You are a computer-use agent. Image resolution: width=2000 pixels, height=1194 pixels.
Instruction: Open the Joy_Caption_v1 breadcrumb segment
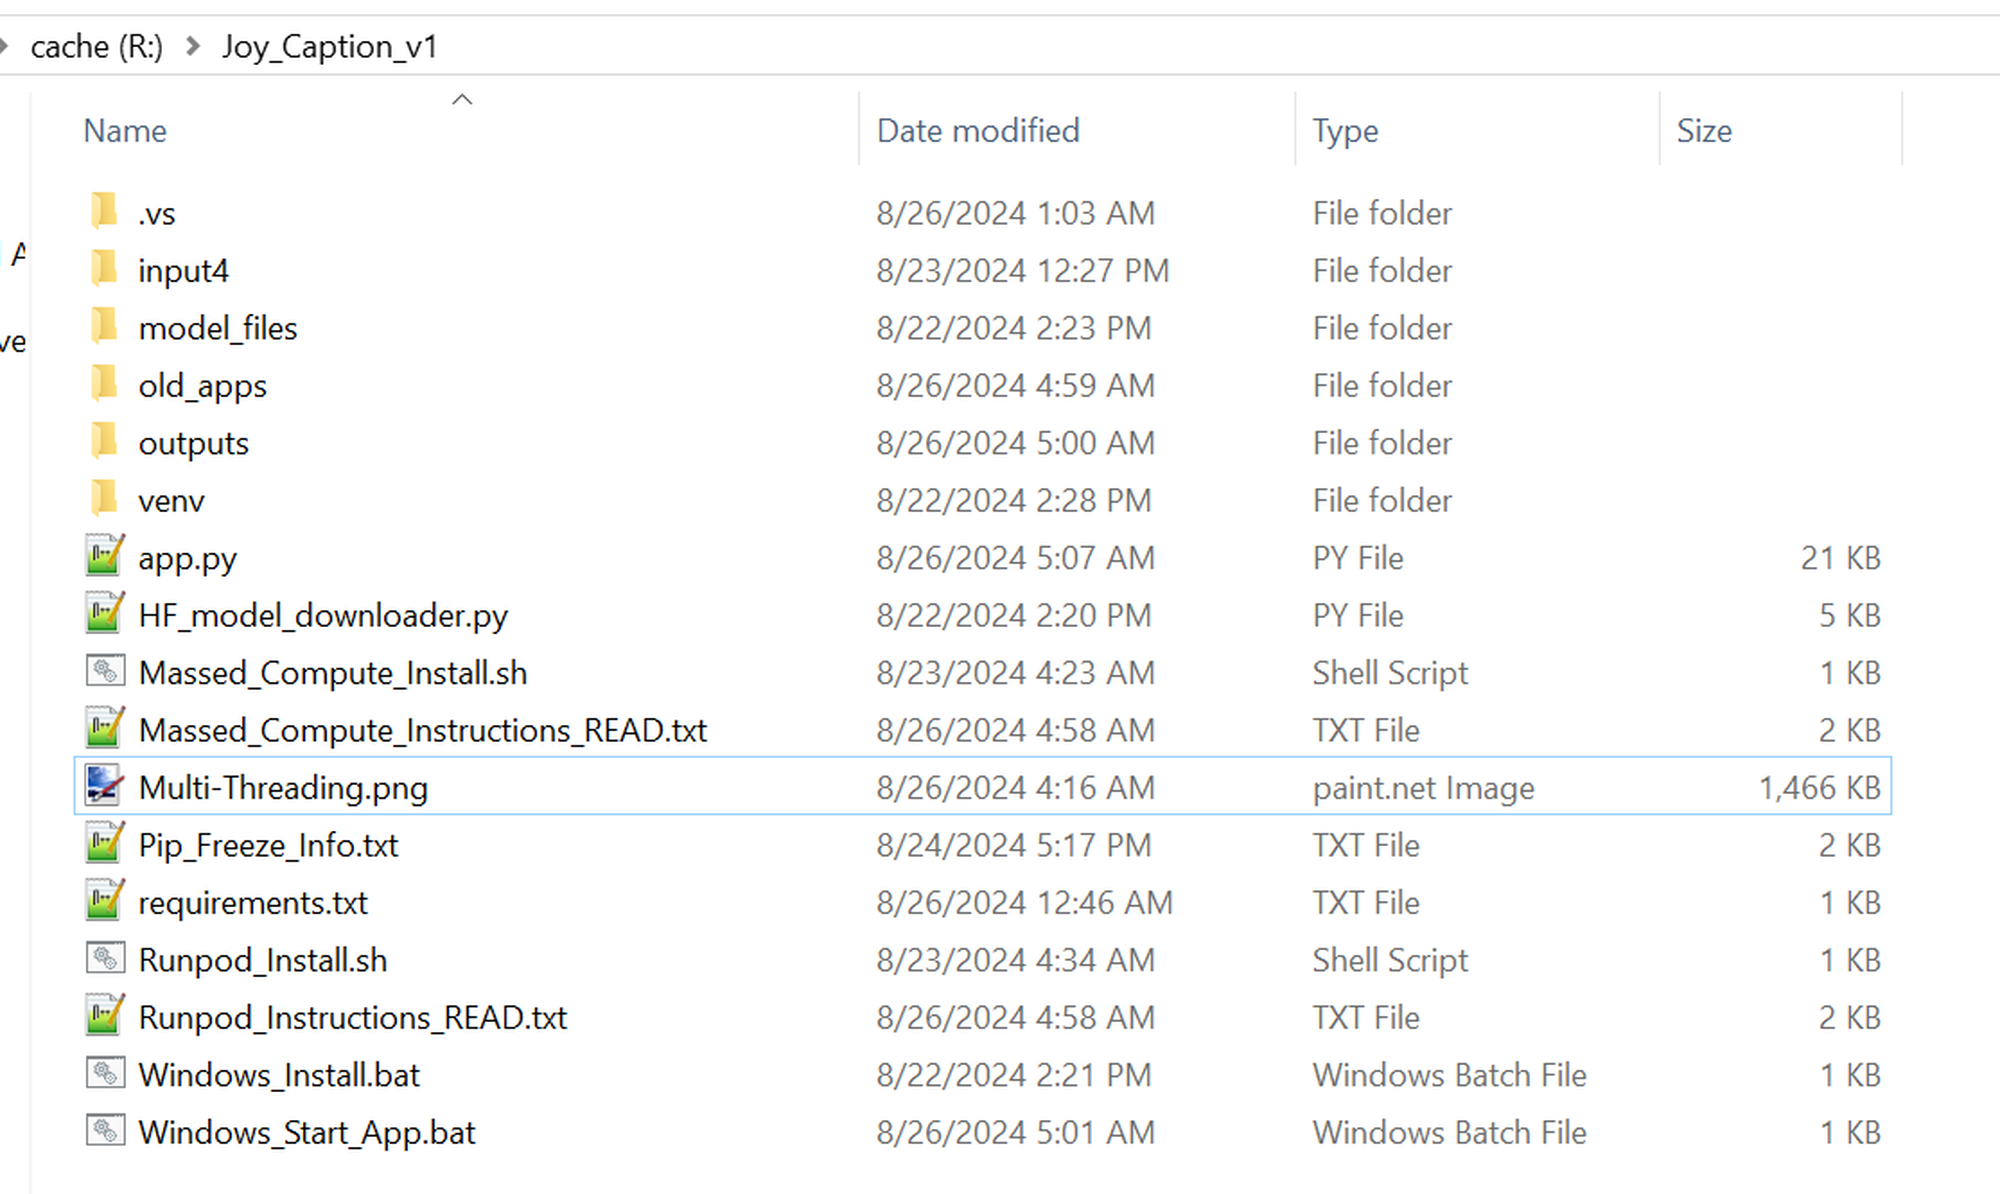point(330,46)
